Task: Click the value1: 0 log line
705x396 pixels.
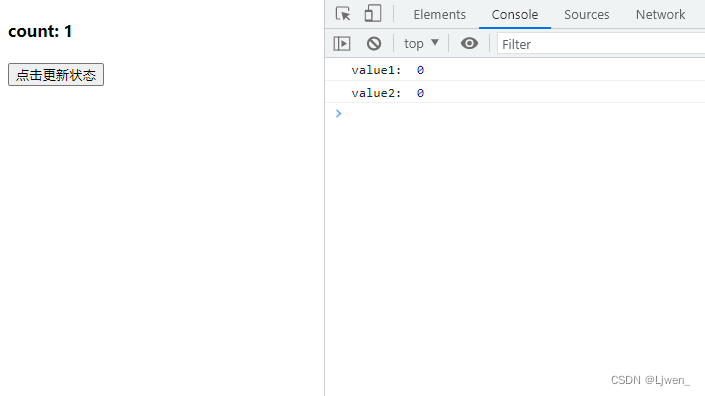Action: pos(515,70)
